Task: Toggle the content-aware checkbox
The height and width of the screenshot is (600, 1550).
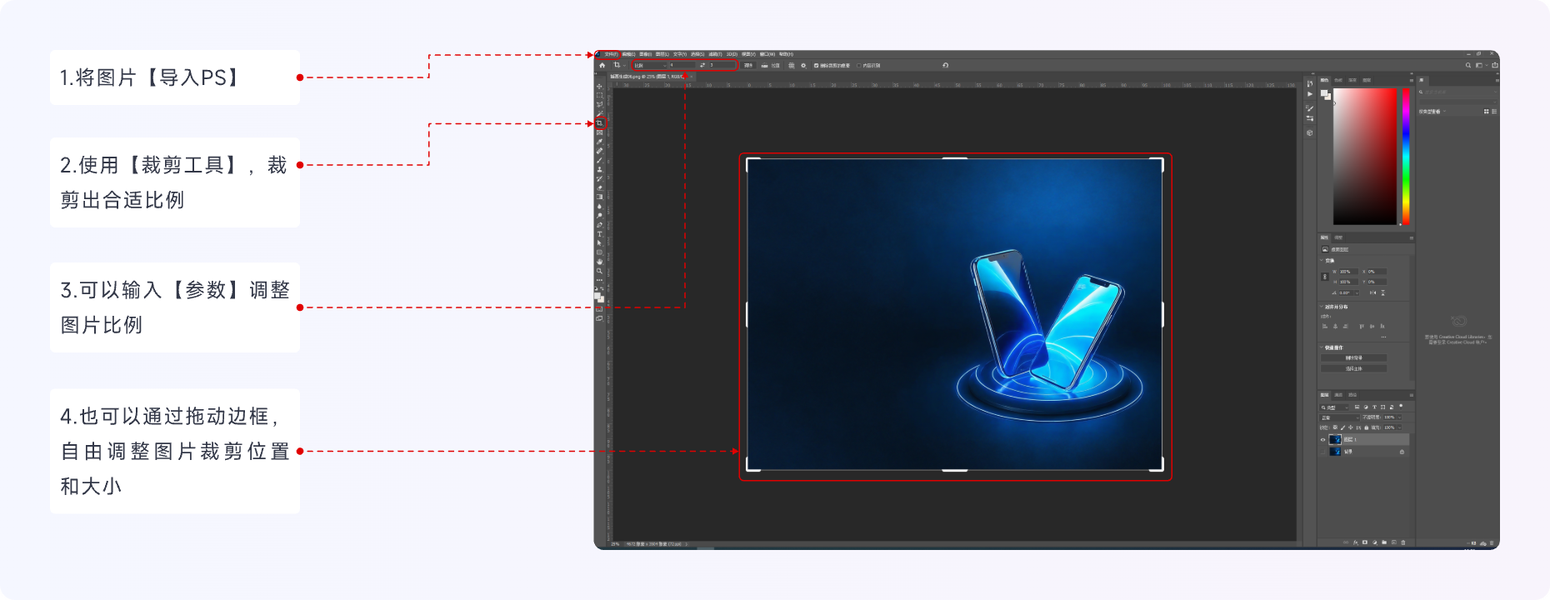Action: coord(858,65)
